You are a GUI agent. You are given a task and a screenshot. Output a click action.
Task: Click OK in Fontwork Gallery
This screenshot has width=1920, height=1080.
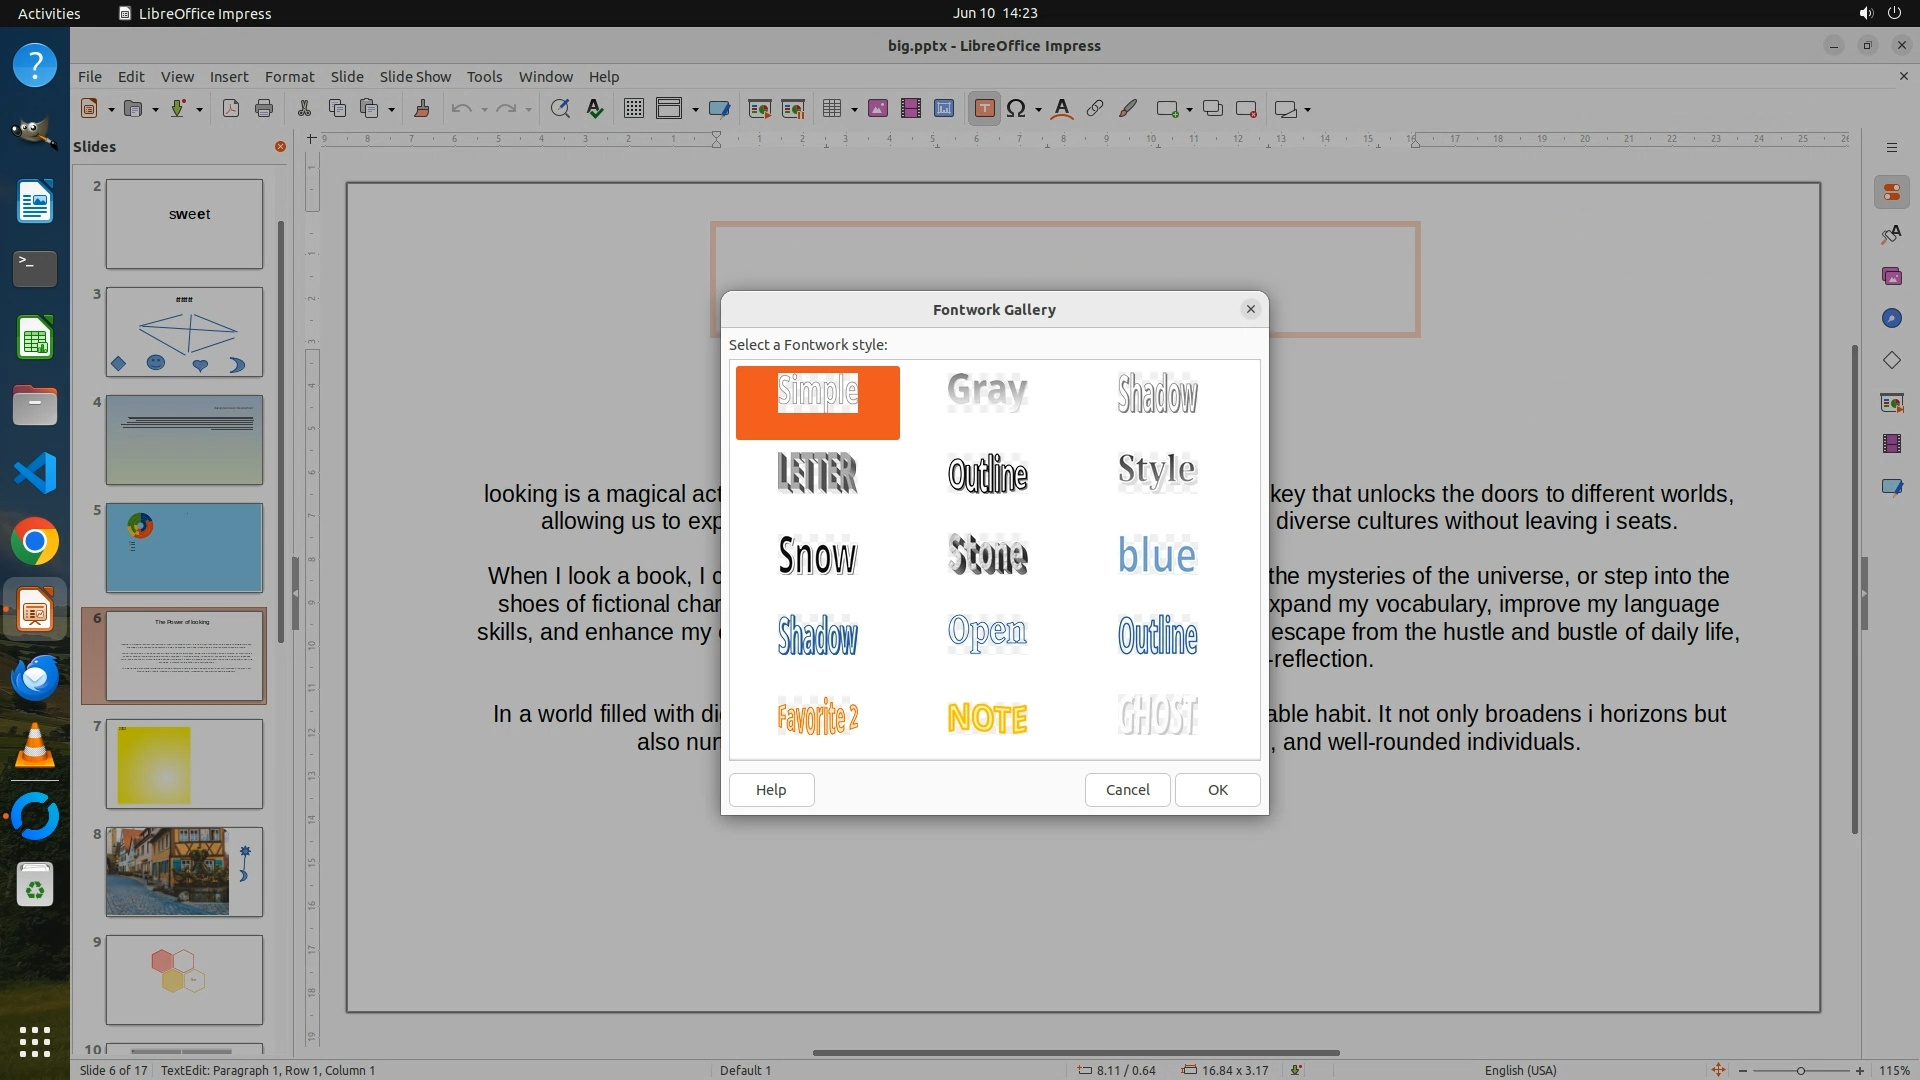(1217, 789)
